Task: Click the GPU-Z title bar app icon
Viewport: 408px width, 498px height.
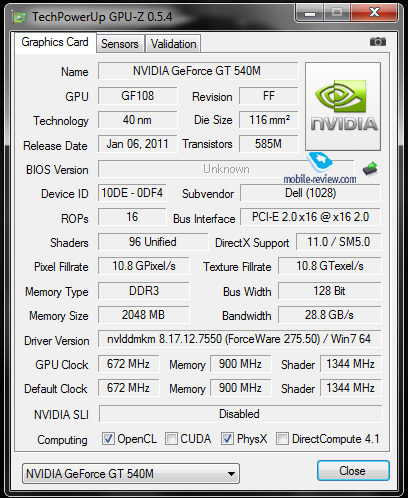Action: pos(19,17)
